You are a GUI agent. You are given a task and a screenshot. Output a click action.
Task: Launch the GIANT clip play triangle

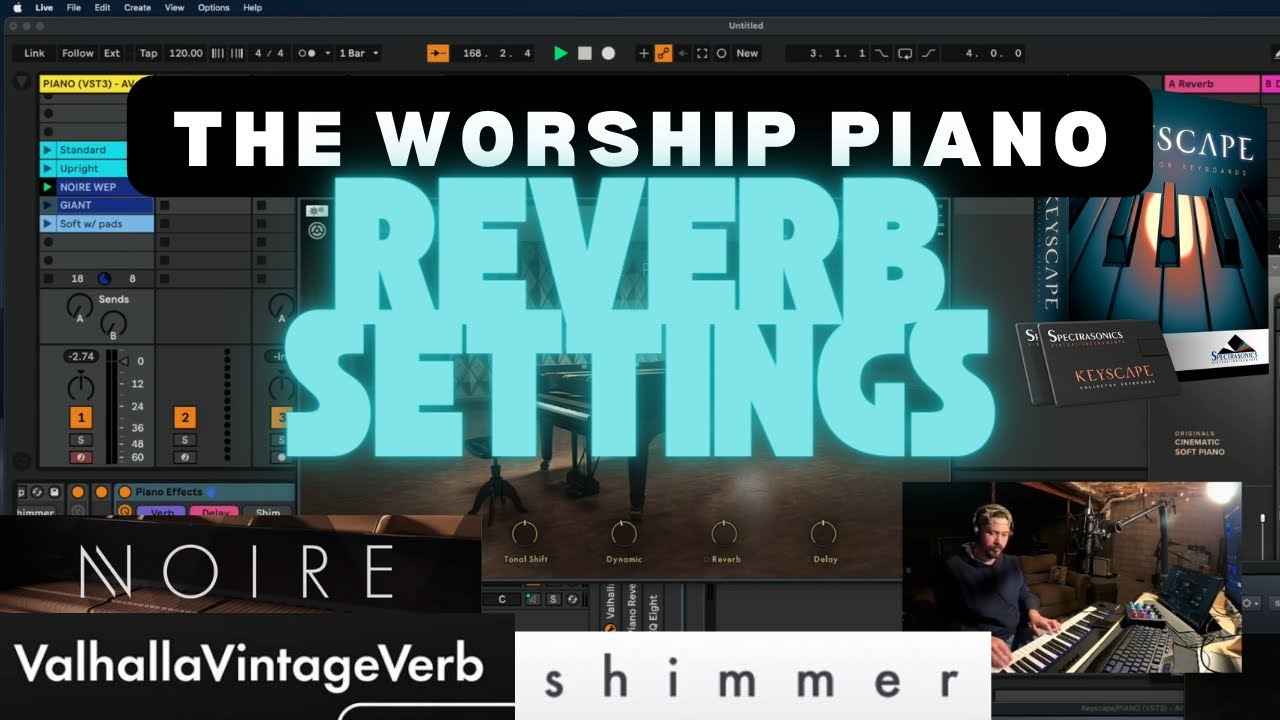tap(47, 205)
